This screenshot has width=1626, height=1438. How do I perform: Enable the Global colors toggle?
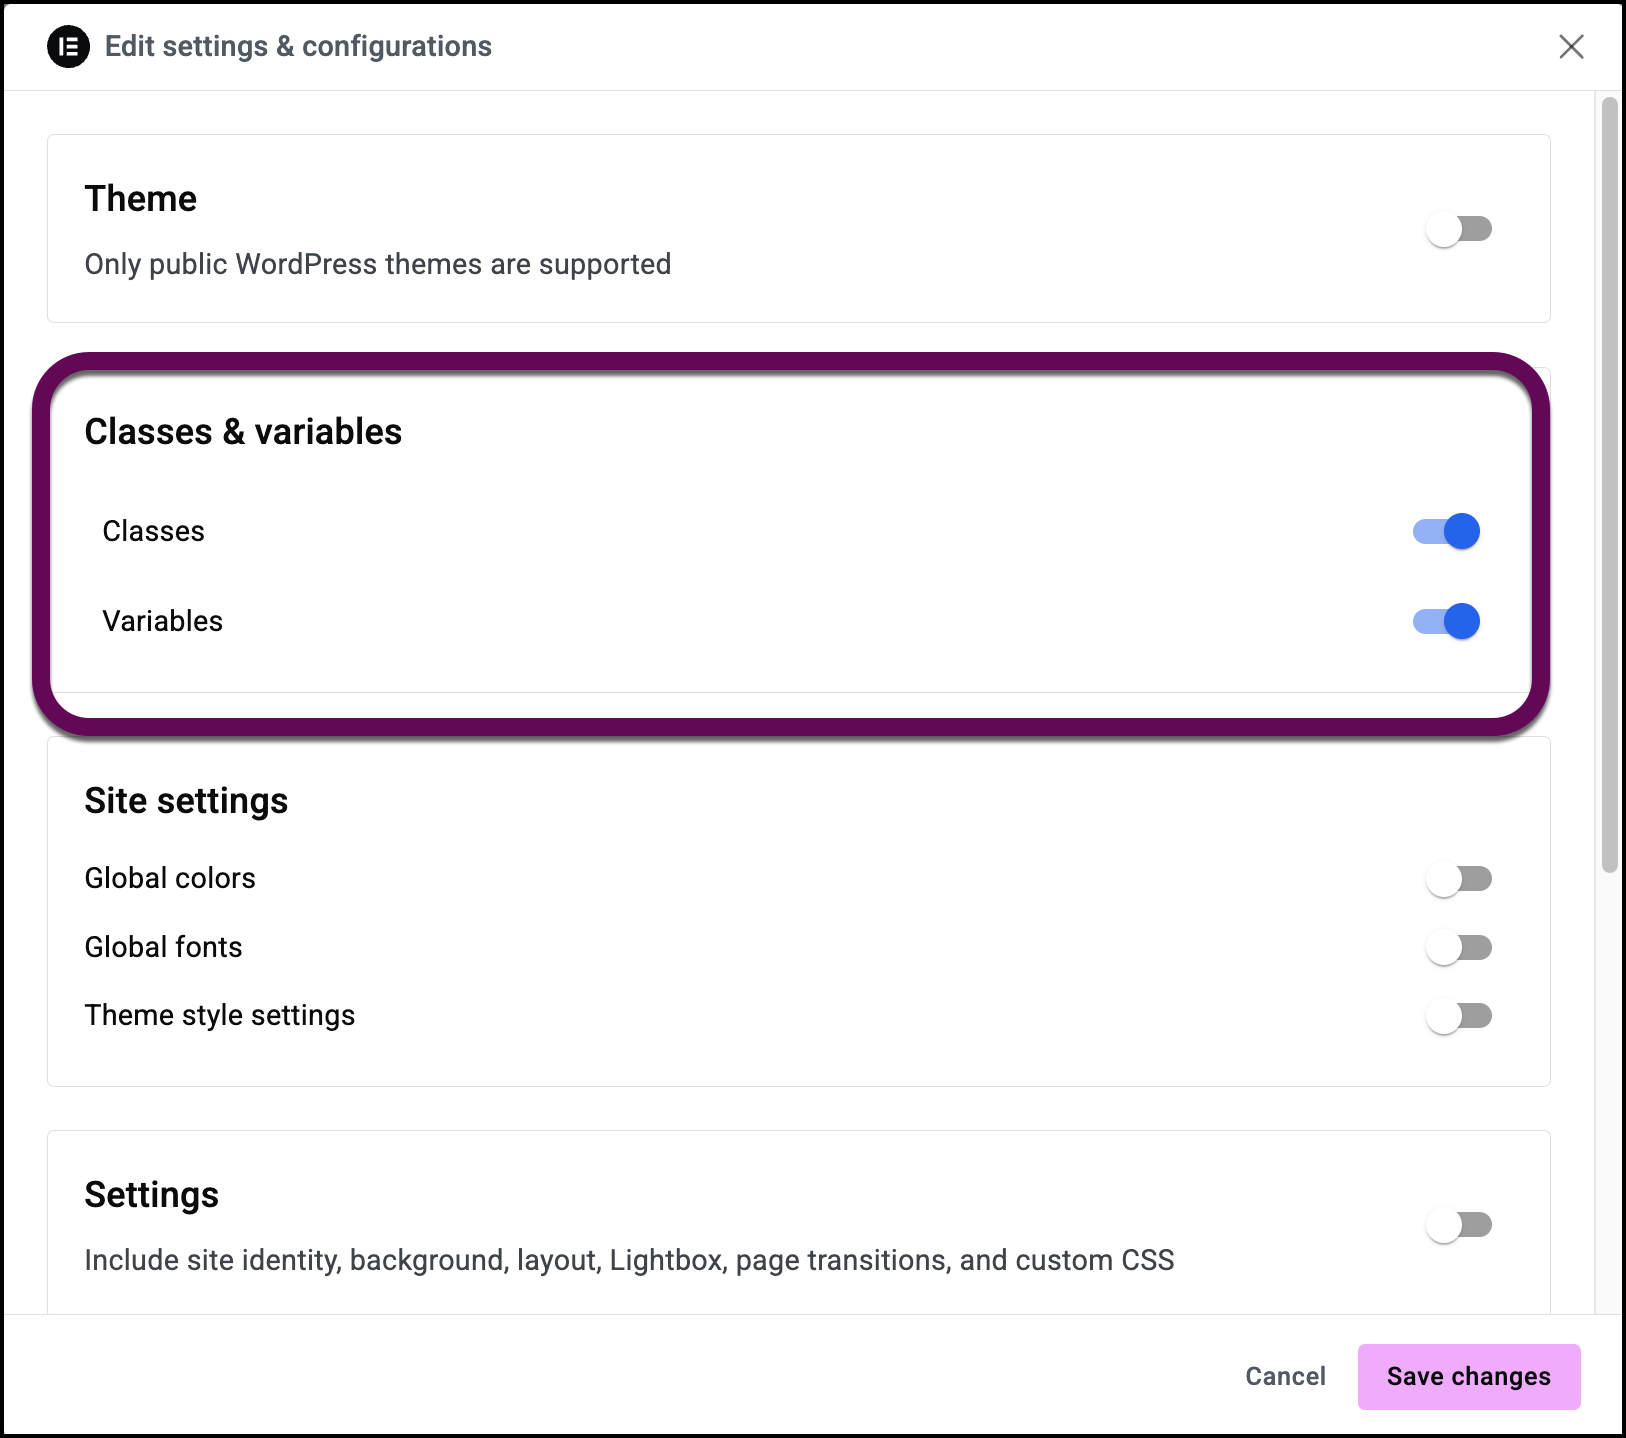coord(1460,878)
